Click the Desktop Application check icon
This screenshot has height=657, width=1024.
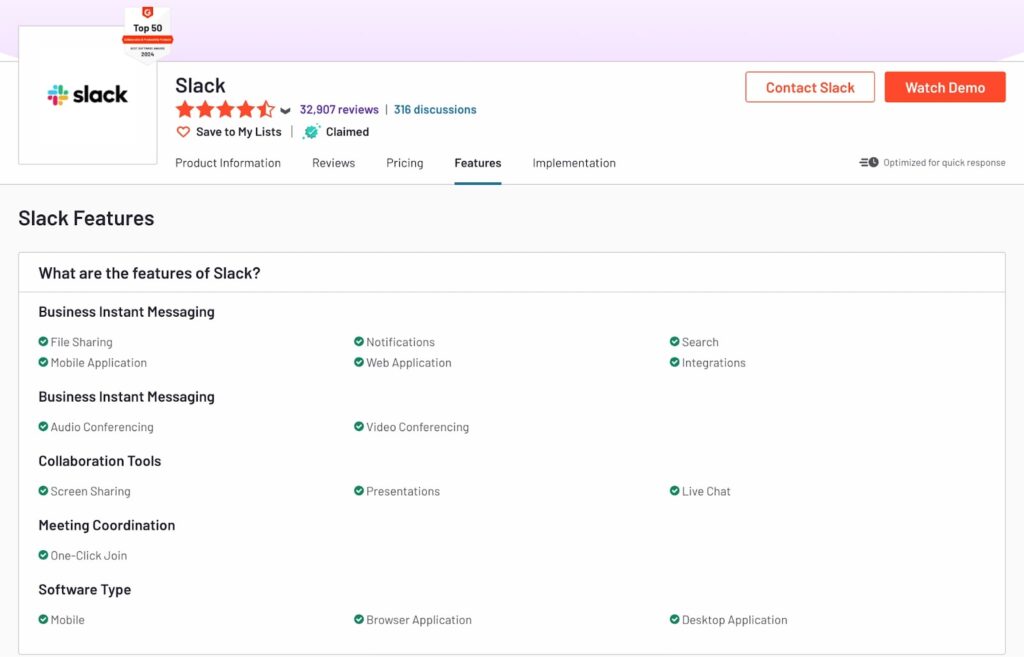[x=675, y=620]
